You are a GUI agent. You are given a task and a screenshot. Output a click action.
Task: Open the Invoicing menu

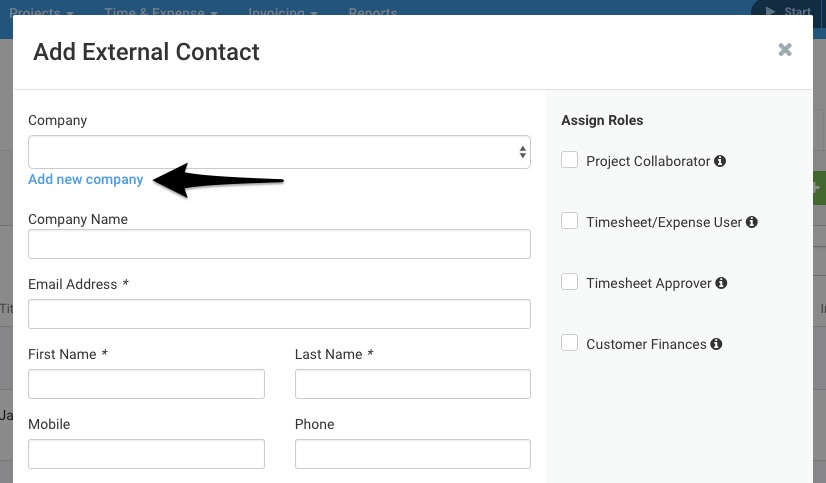[283, 11]
